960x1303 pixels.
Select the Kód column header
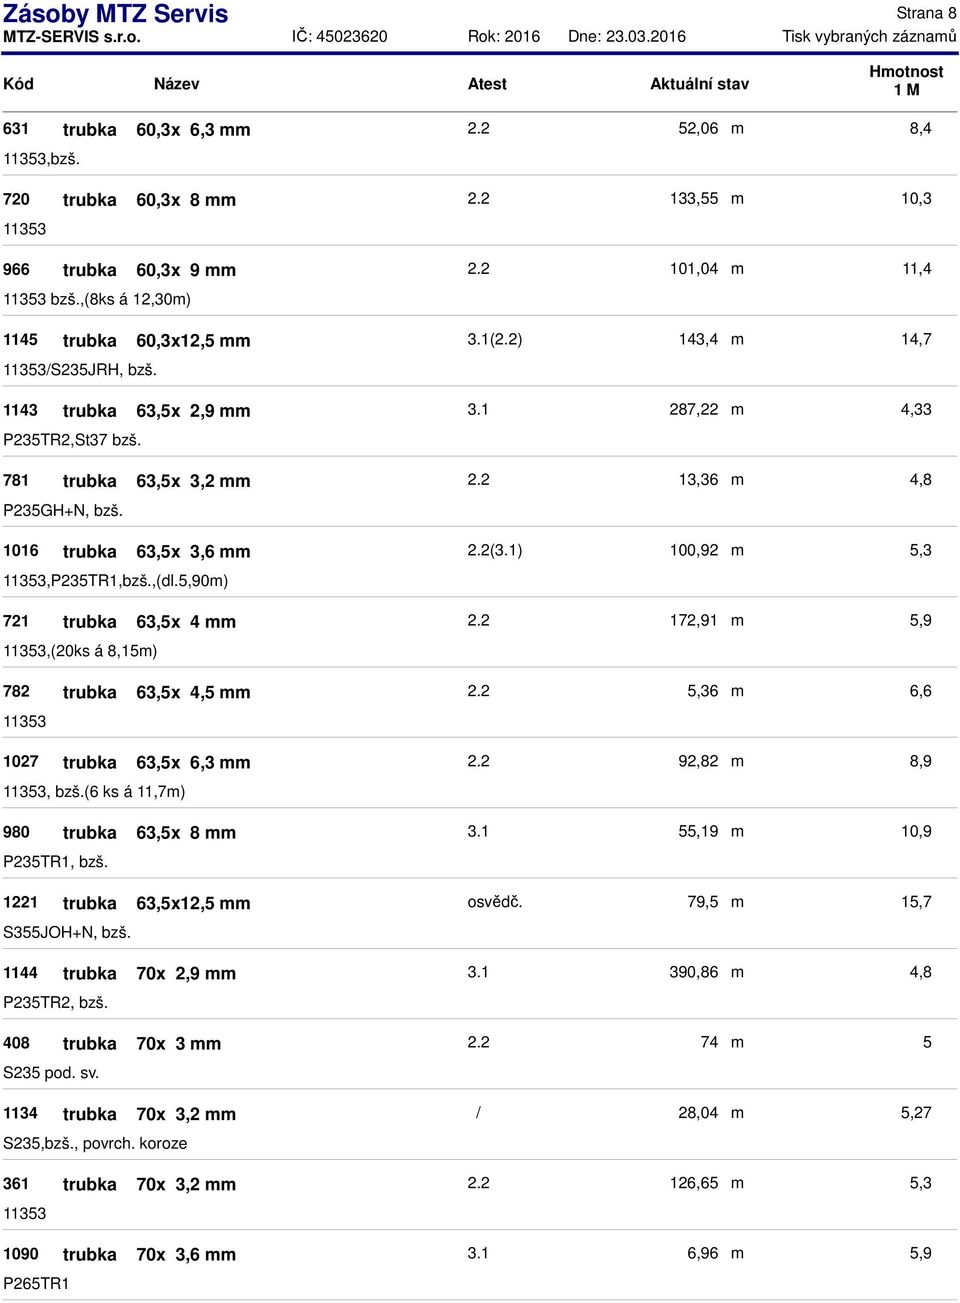[18, 84]
